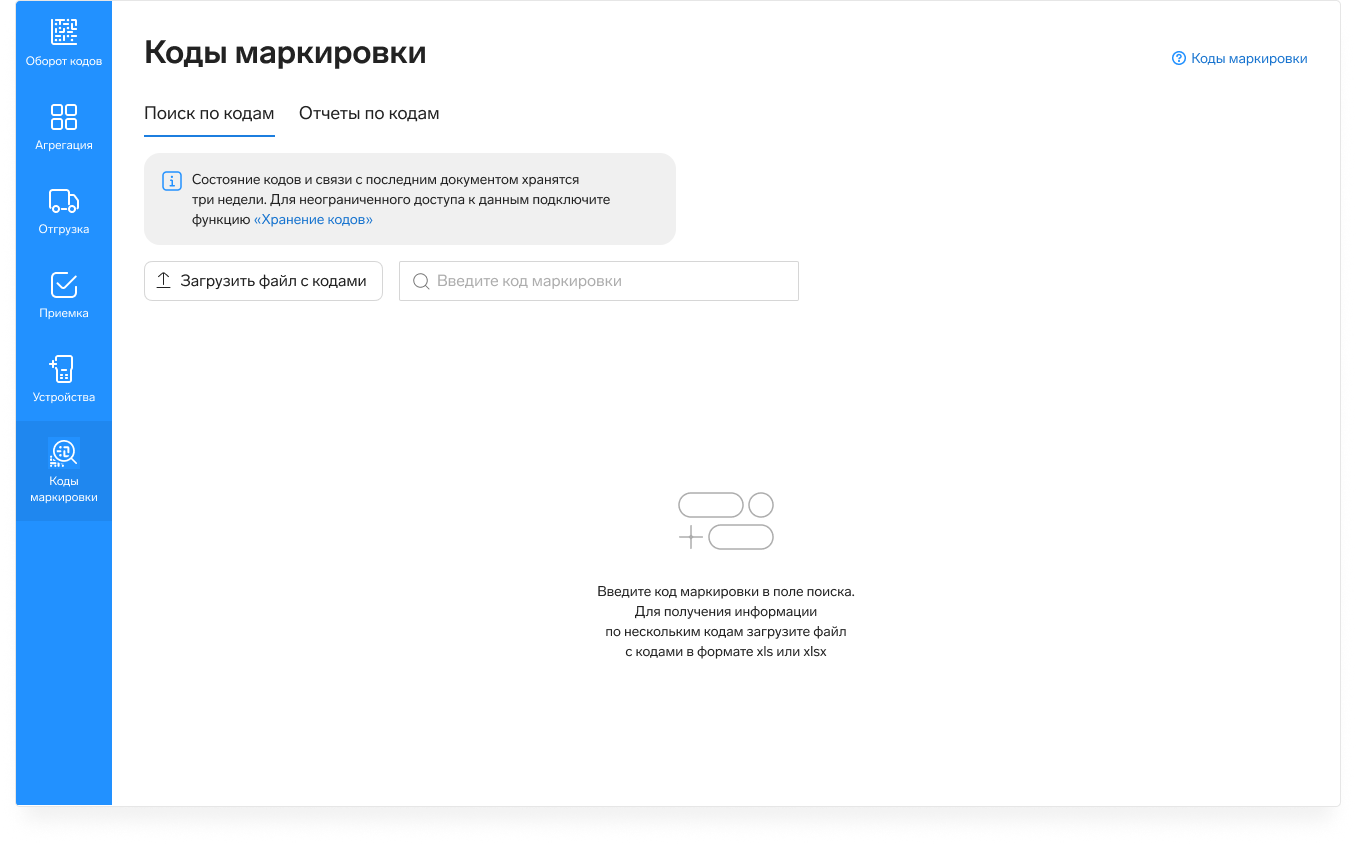The image size is (1356, 844).
Task: Click the empty-state placeholder illustration
Action: (x=726, y=521)
